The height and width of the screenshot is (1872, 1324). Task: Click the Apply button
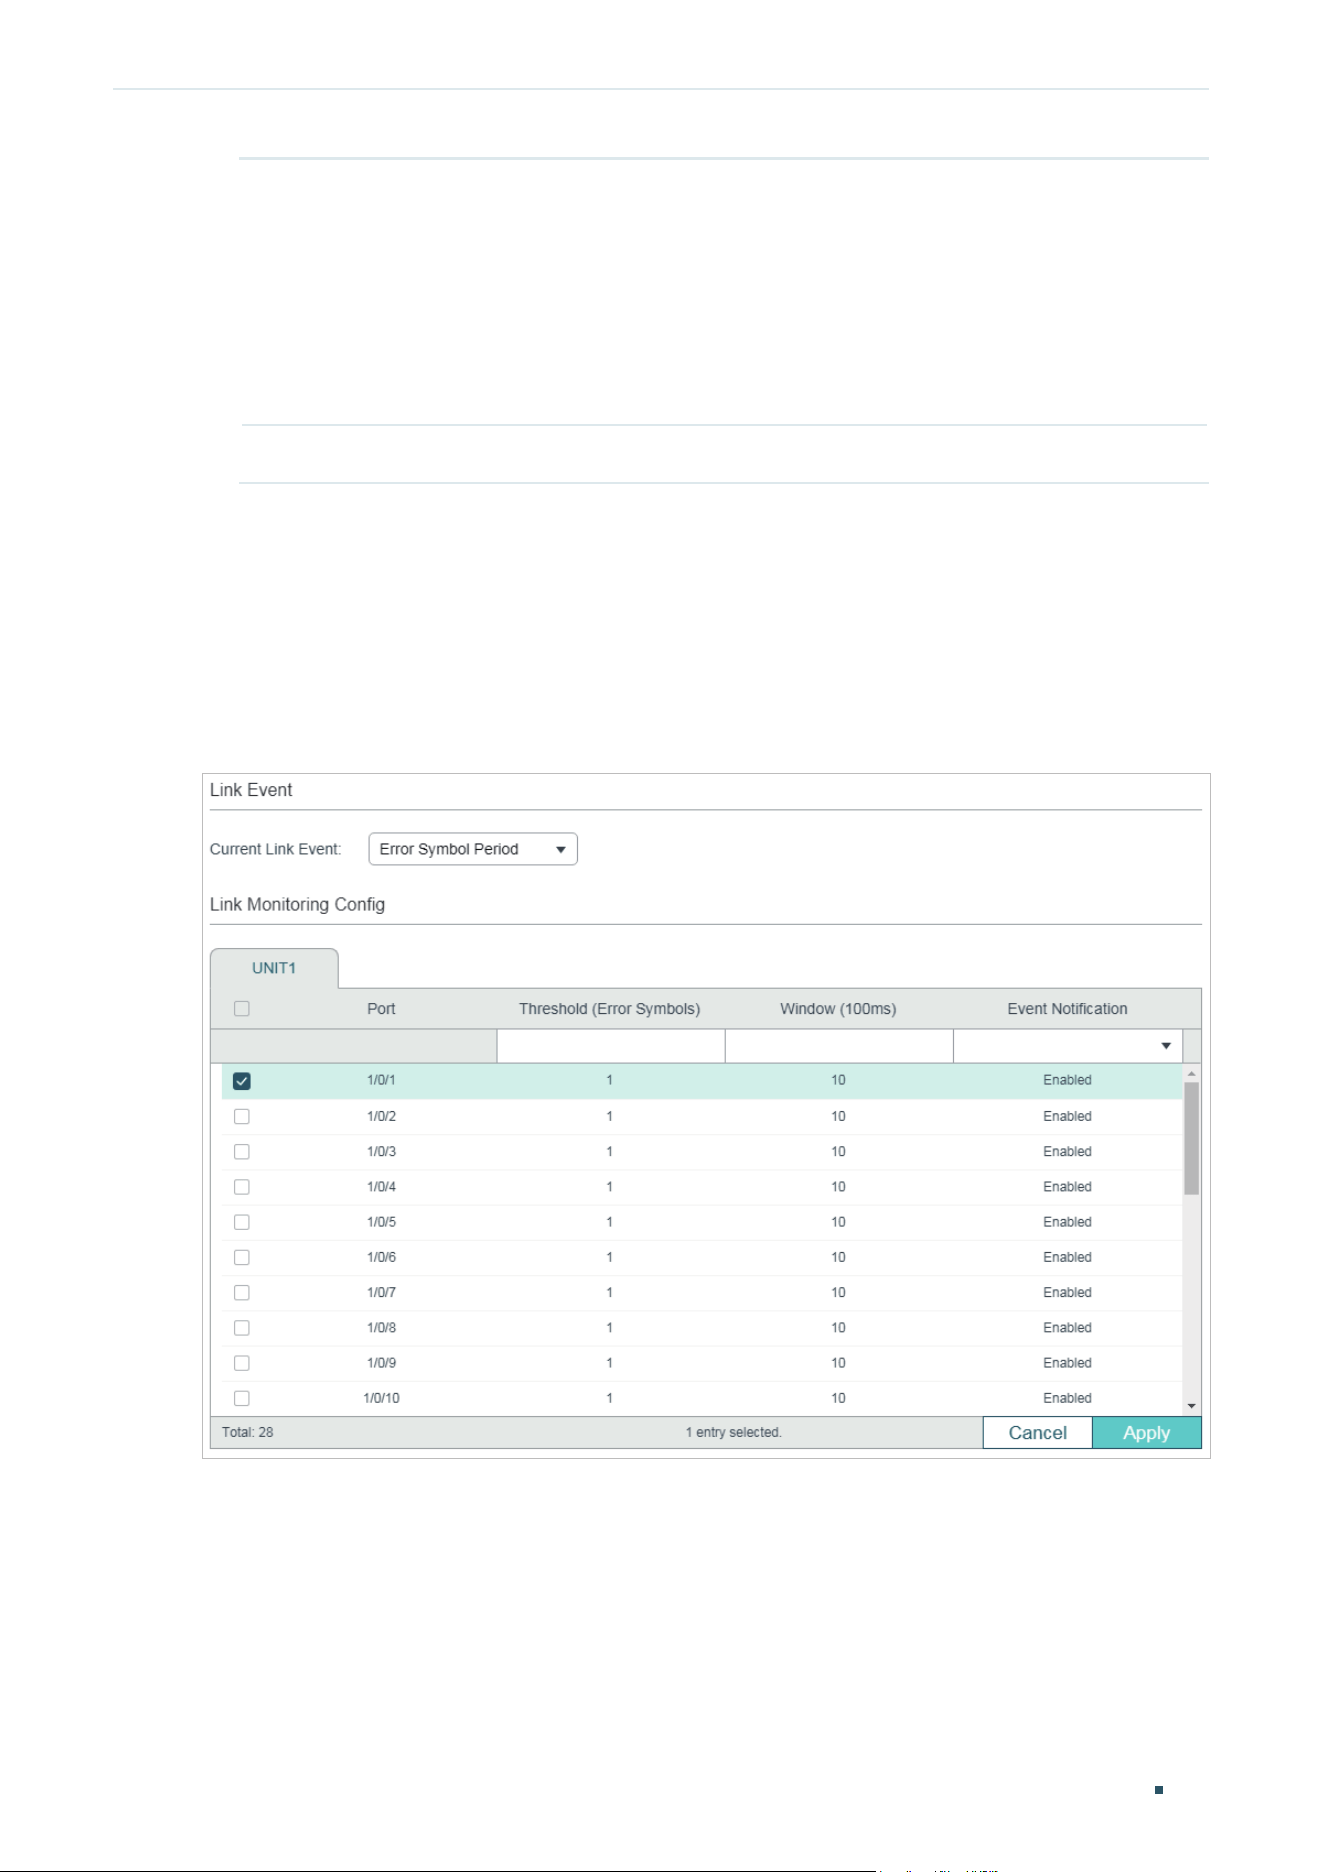(1146, 1433)
